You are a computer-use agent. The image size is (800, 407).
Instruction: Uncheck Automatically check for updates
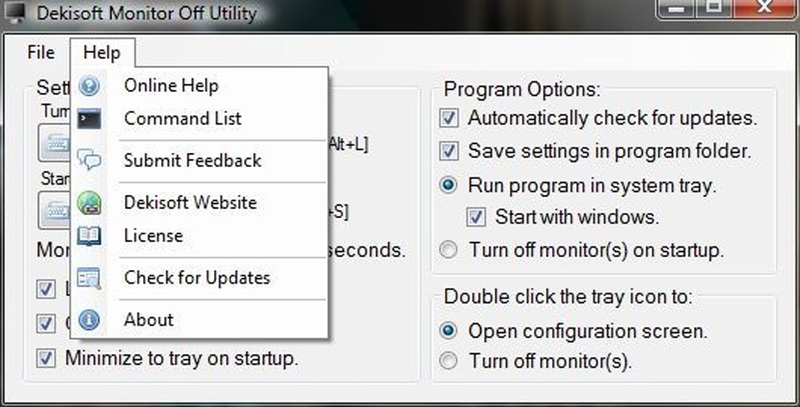[449, 118]
